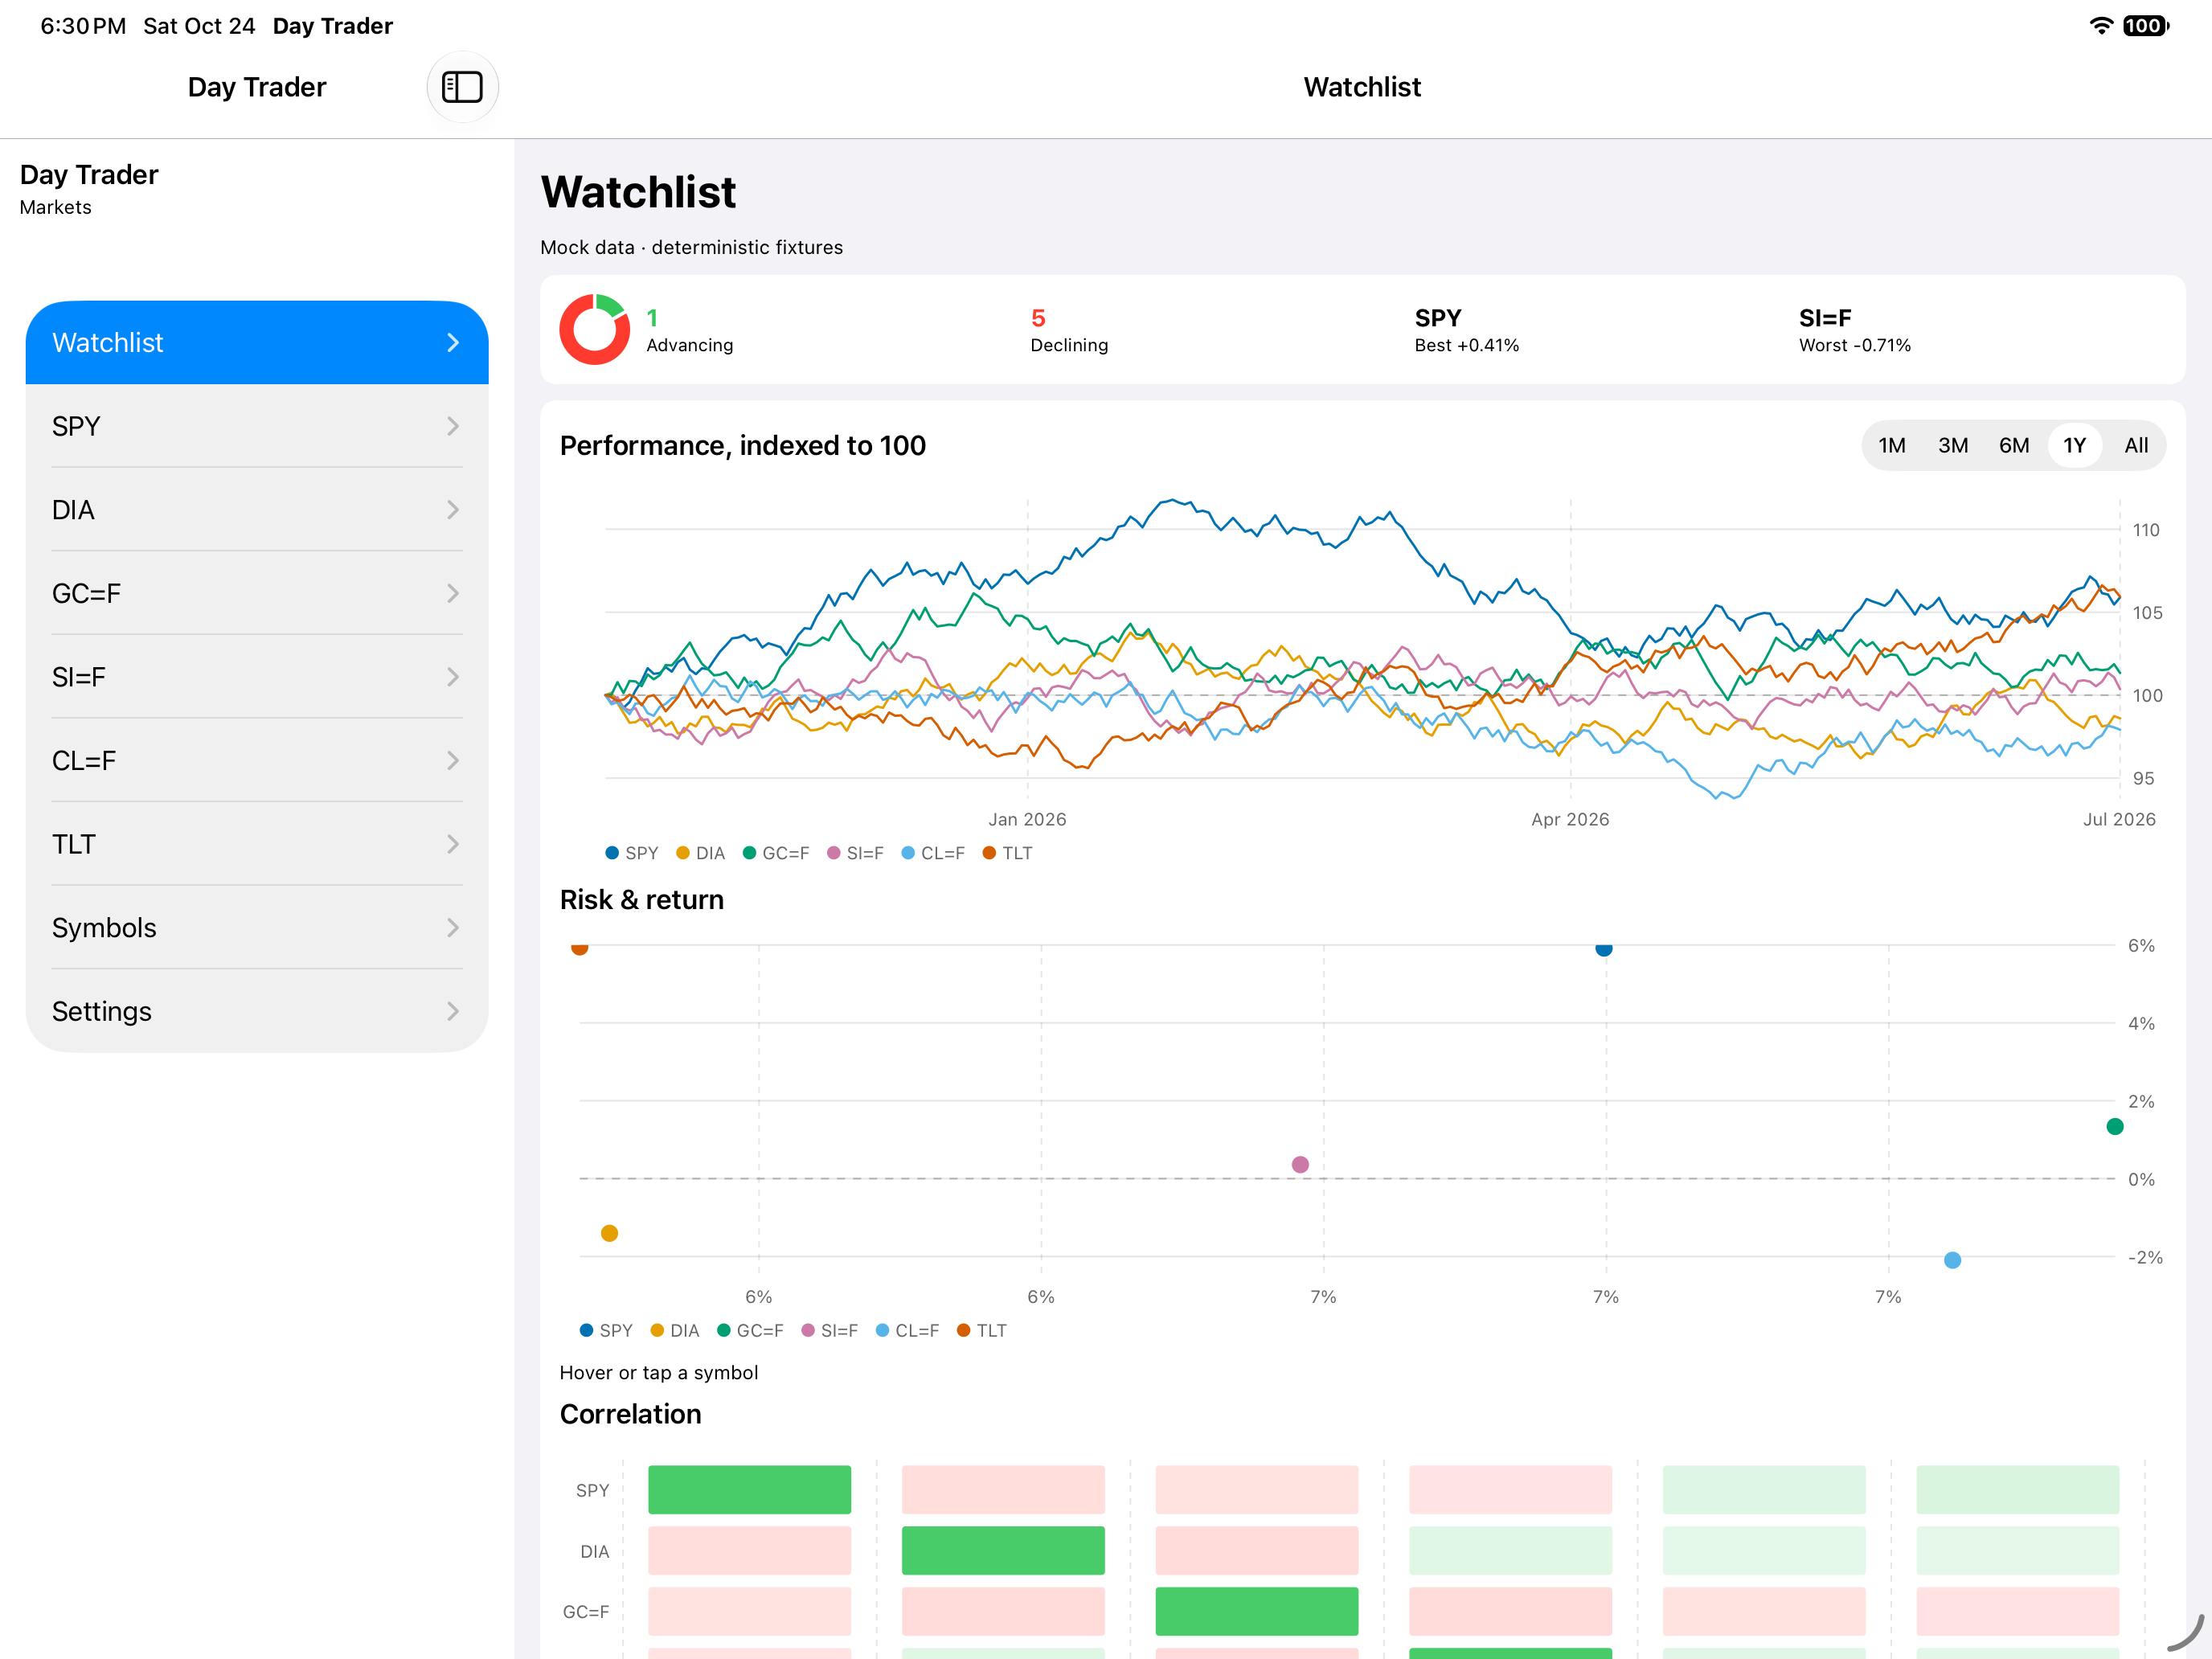Tap the chevron on the SPY row
This screenshot has width=2212, height=1659.
(x=453, y=426)
